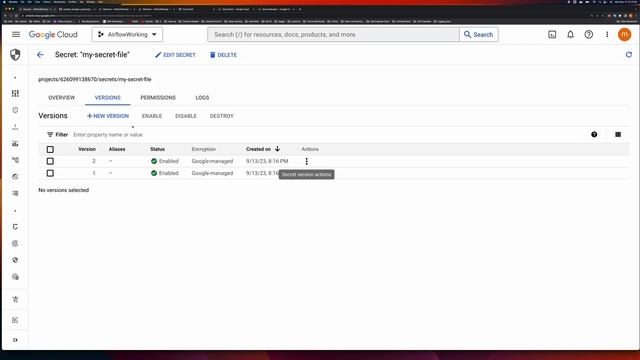Switch to the Overview tab

[62, 98]
